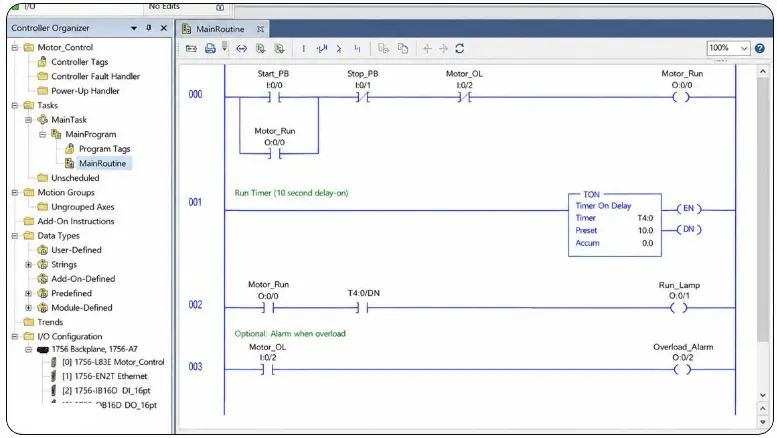Select rung number 003
777x438 pixels.
pos(195,366)
